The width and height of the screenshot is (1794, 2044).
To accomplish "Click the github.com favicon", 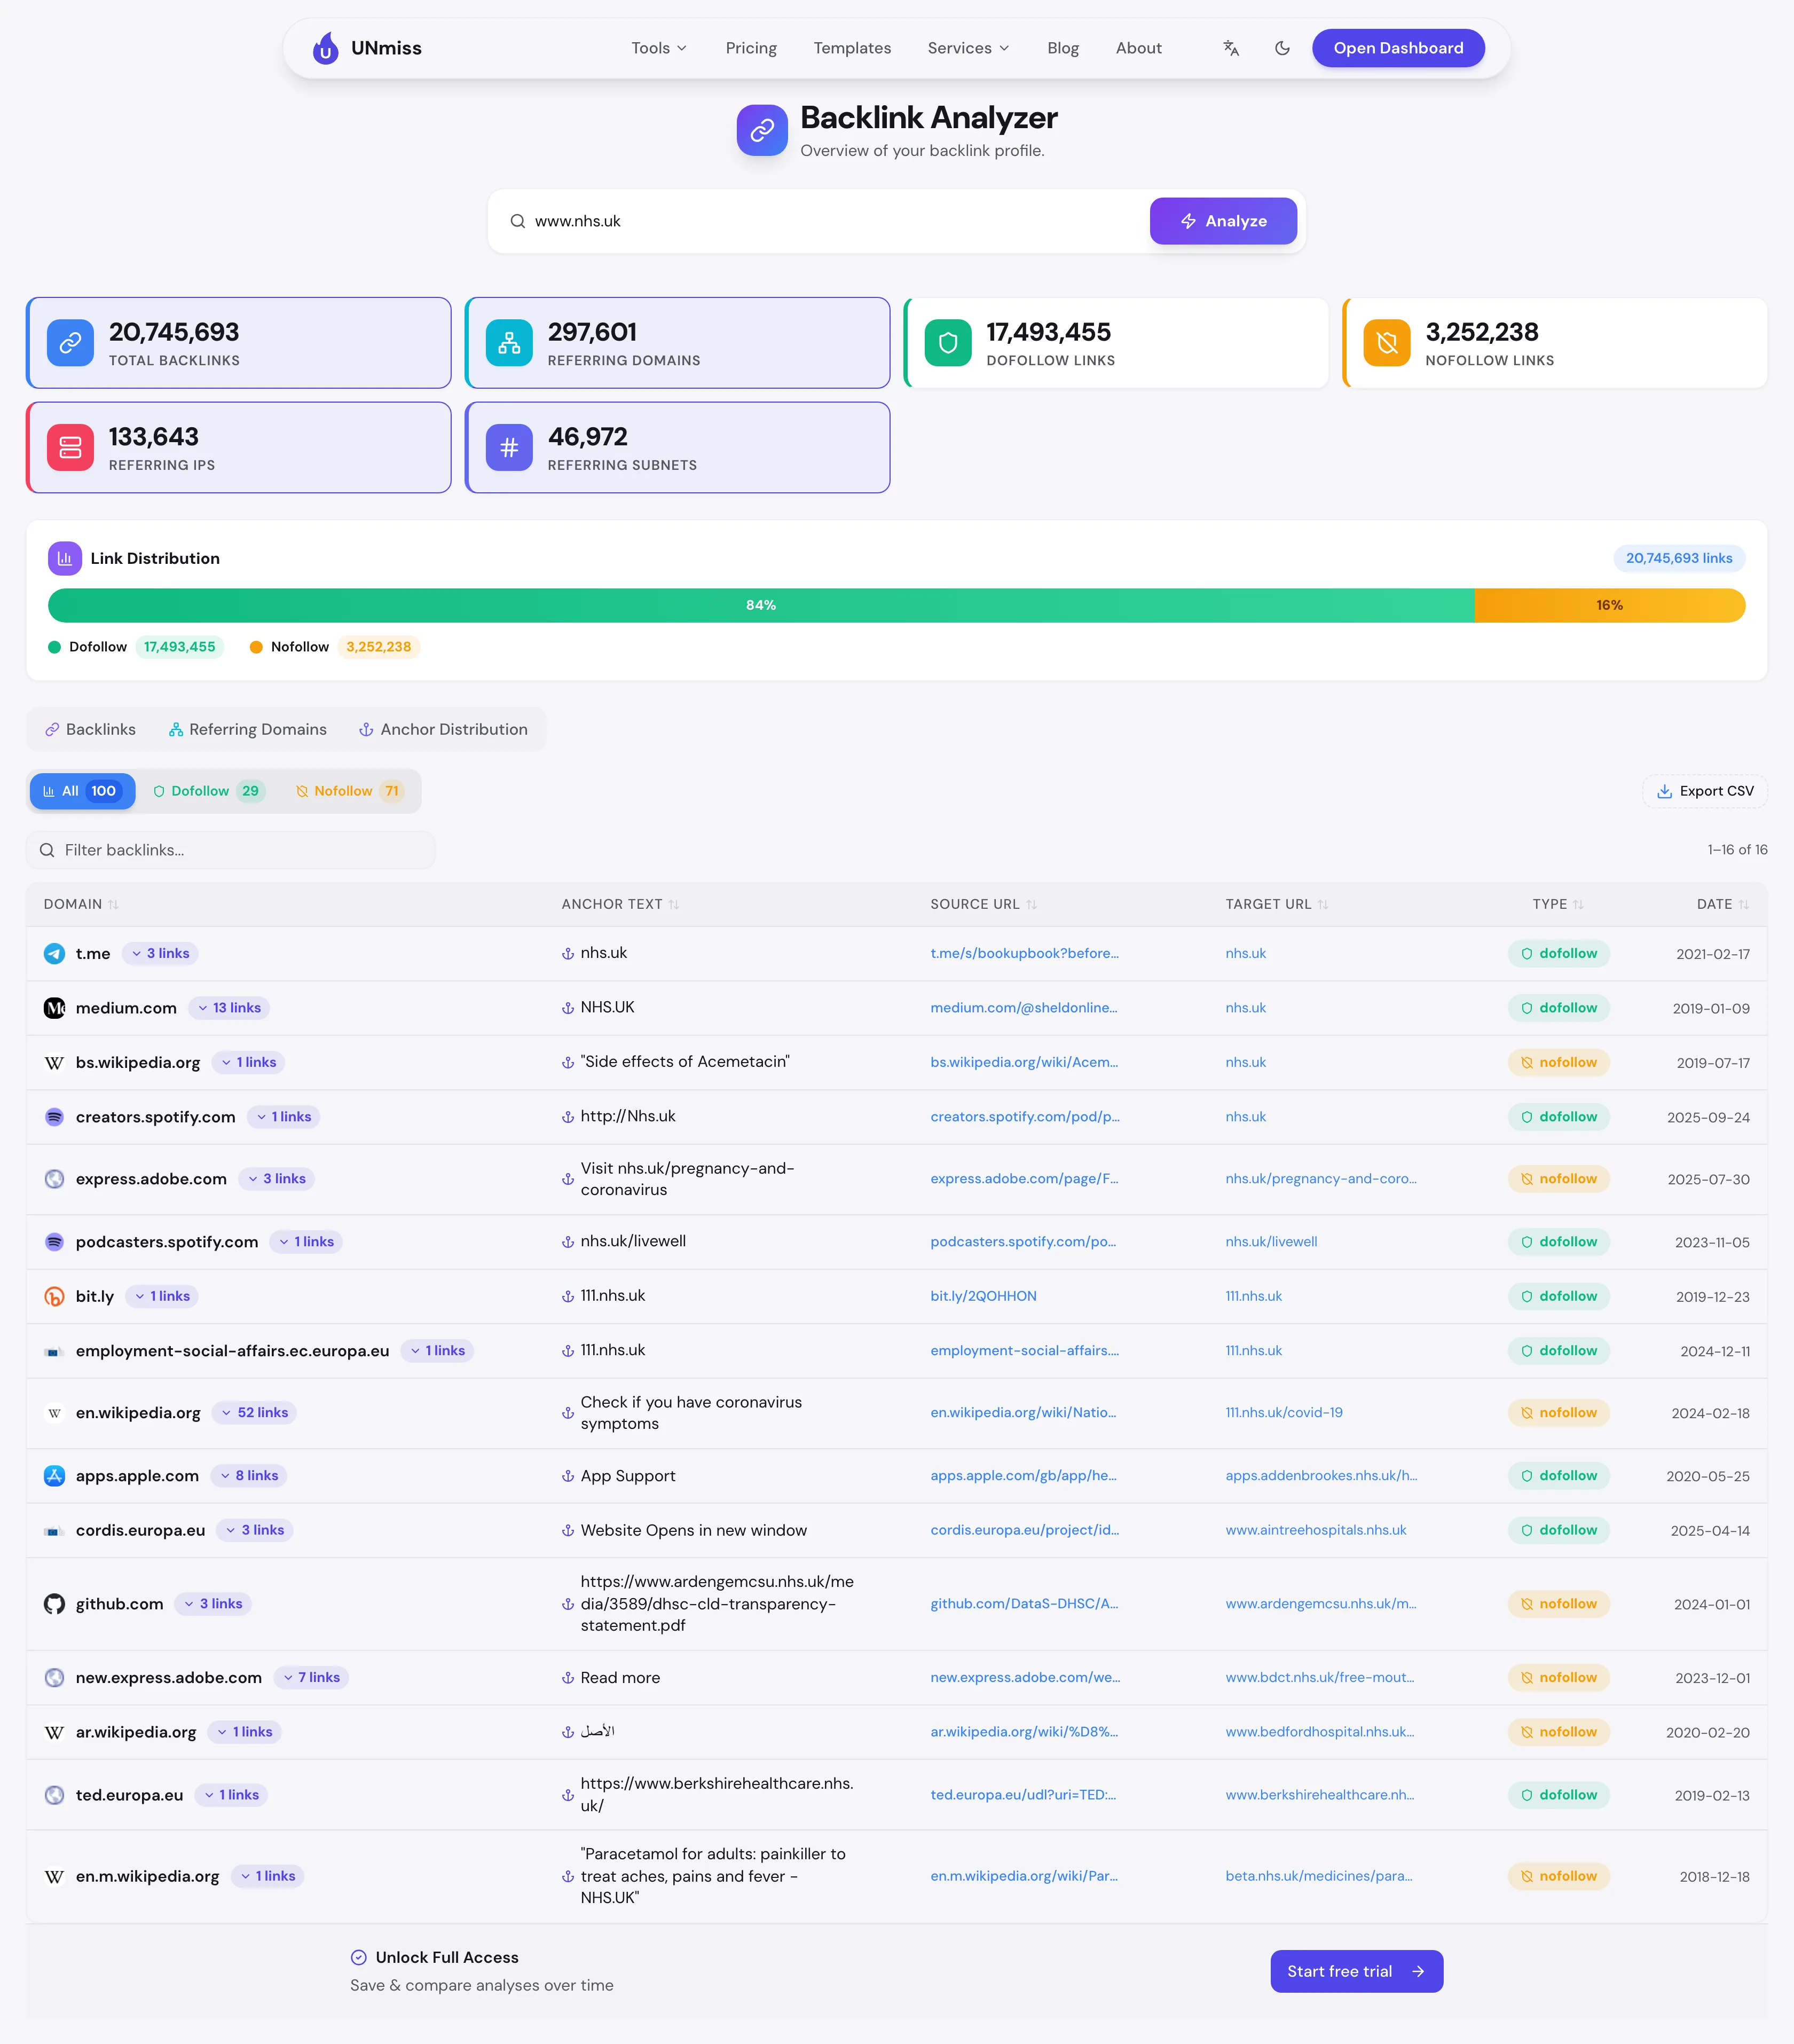I will (x=54, y=1604).
